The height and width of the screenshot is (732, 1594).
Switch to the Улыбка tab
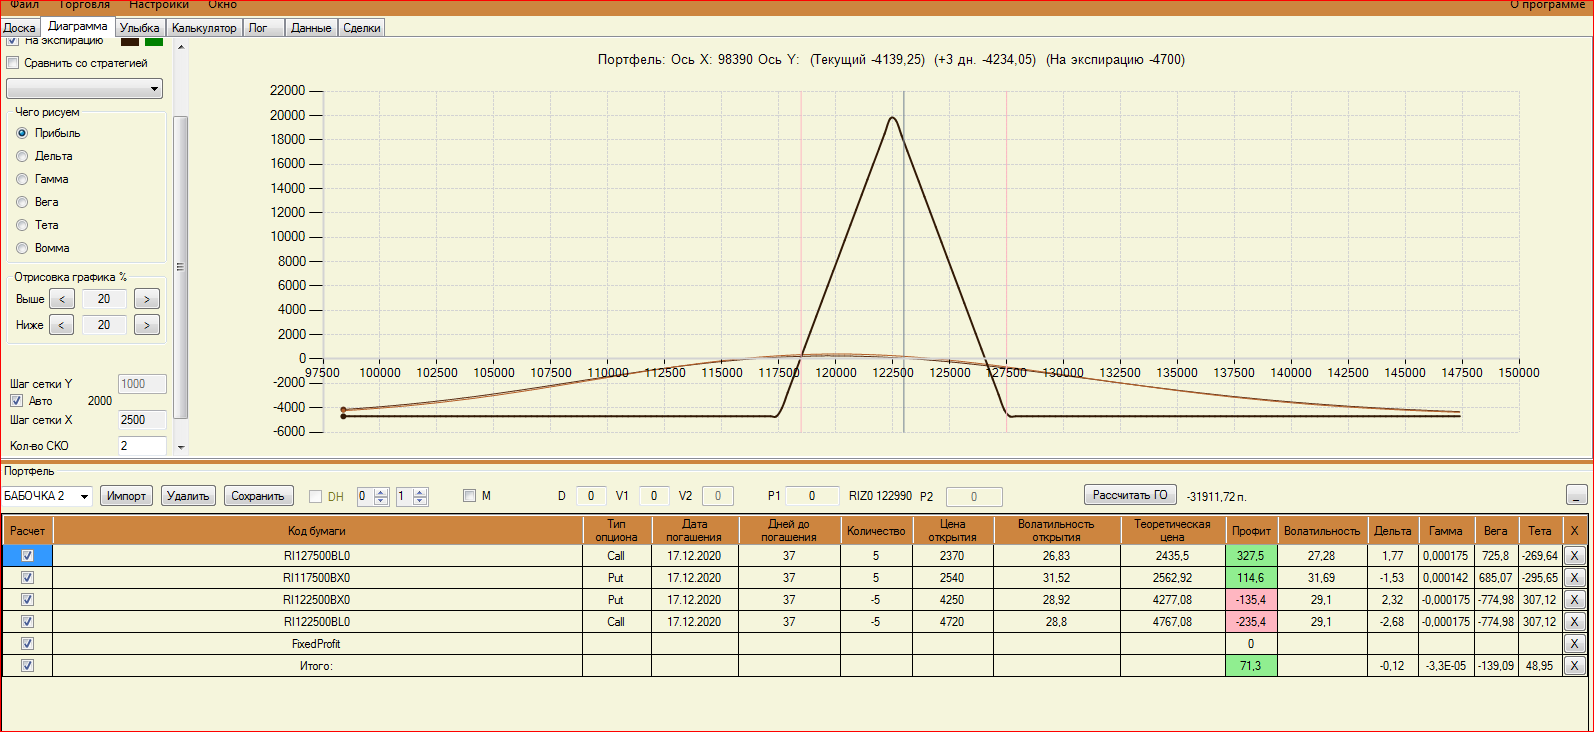[x=140, y=28]
